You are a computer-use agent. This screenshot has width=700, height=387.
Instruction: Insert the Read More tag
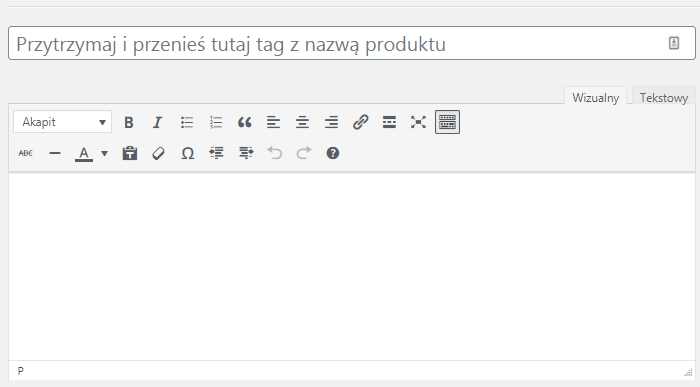coord(389,122)
